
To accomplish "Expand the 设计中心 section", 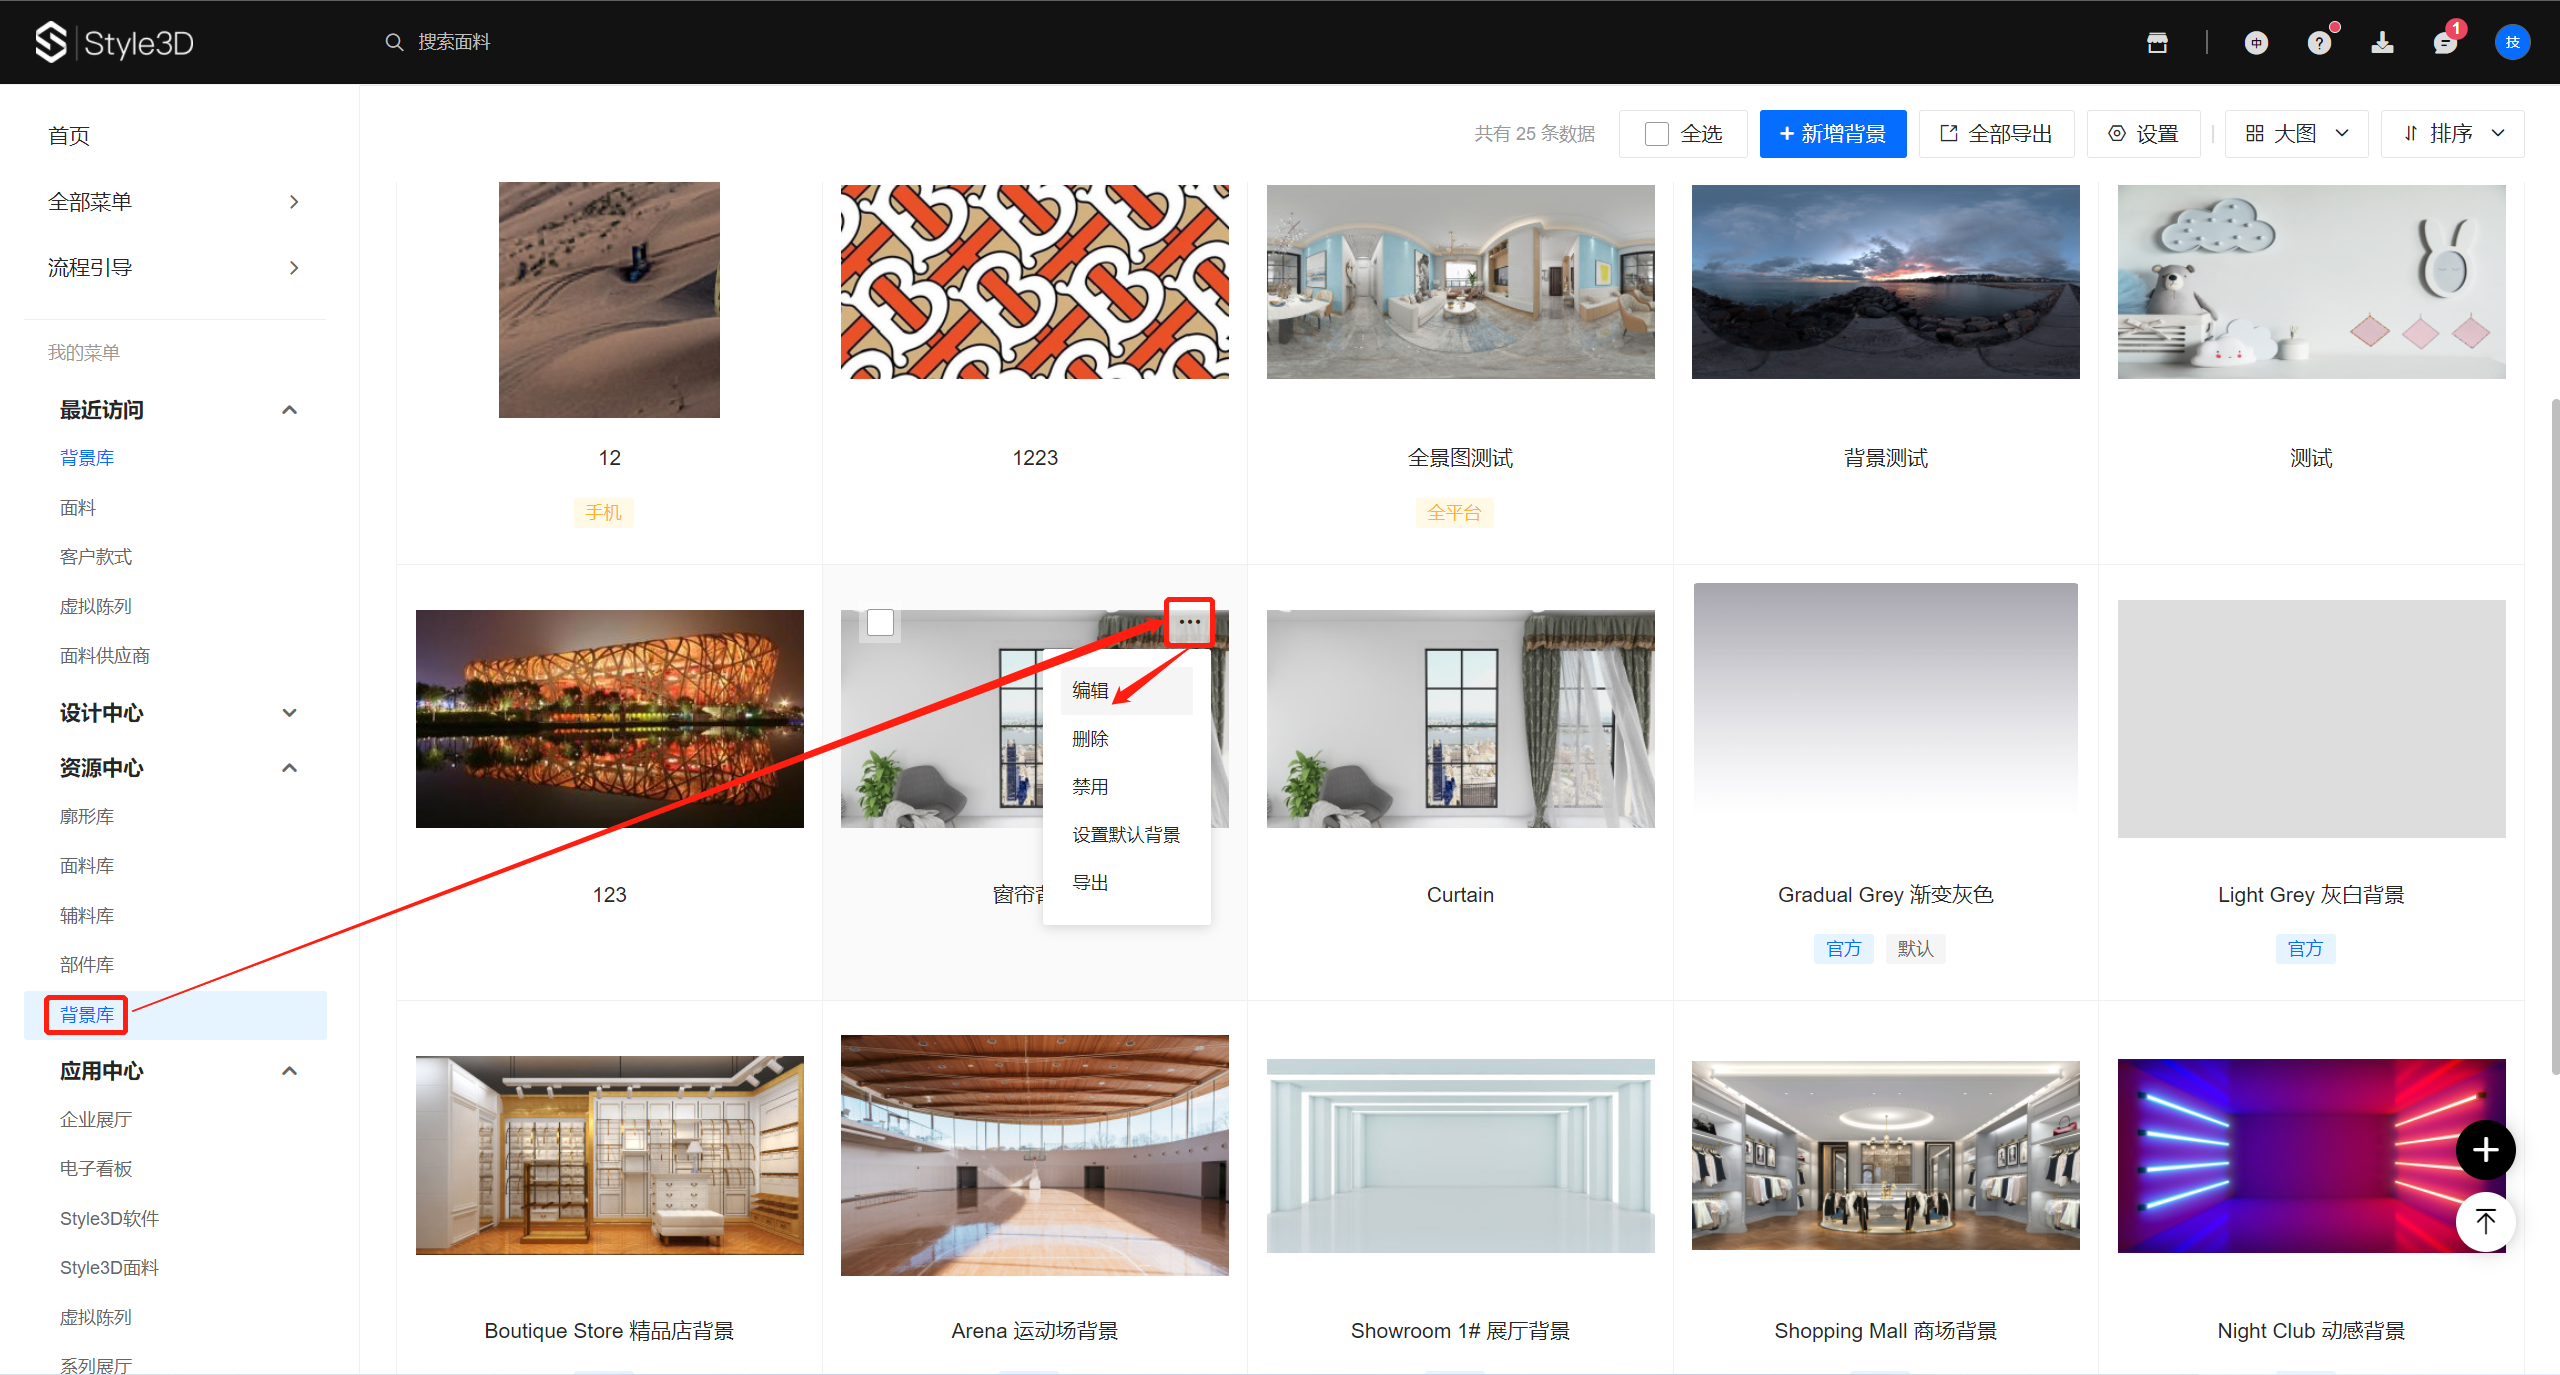I will (290, 713).
